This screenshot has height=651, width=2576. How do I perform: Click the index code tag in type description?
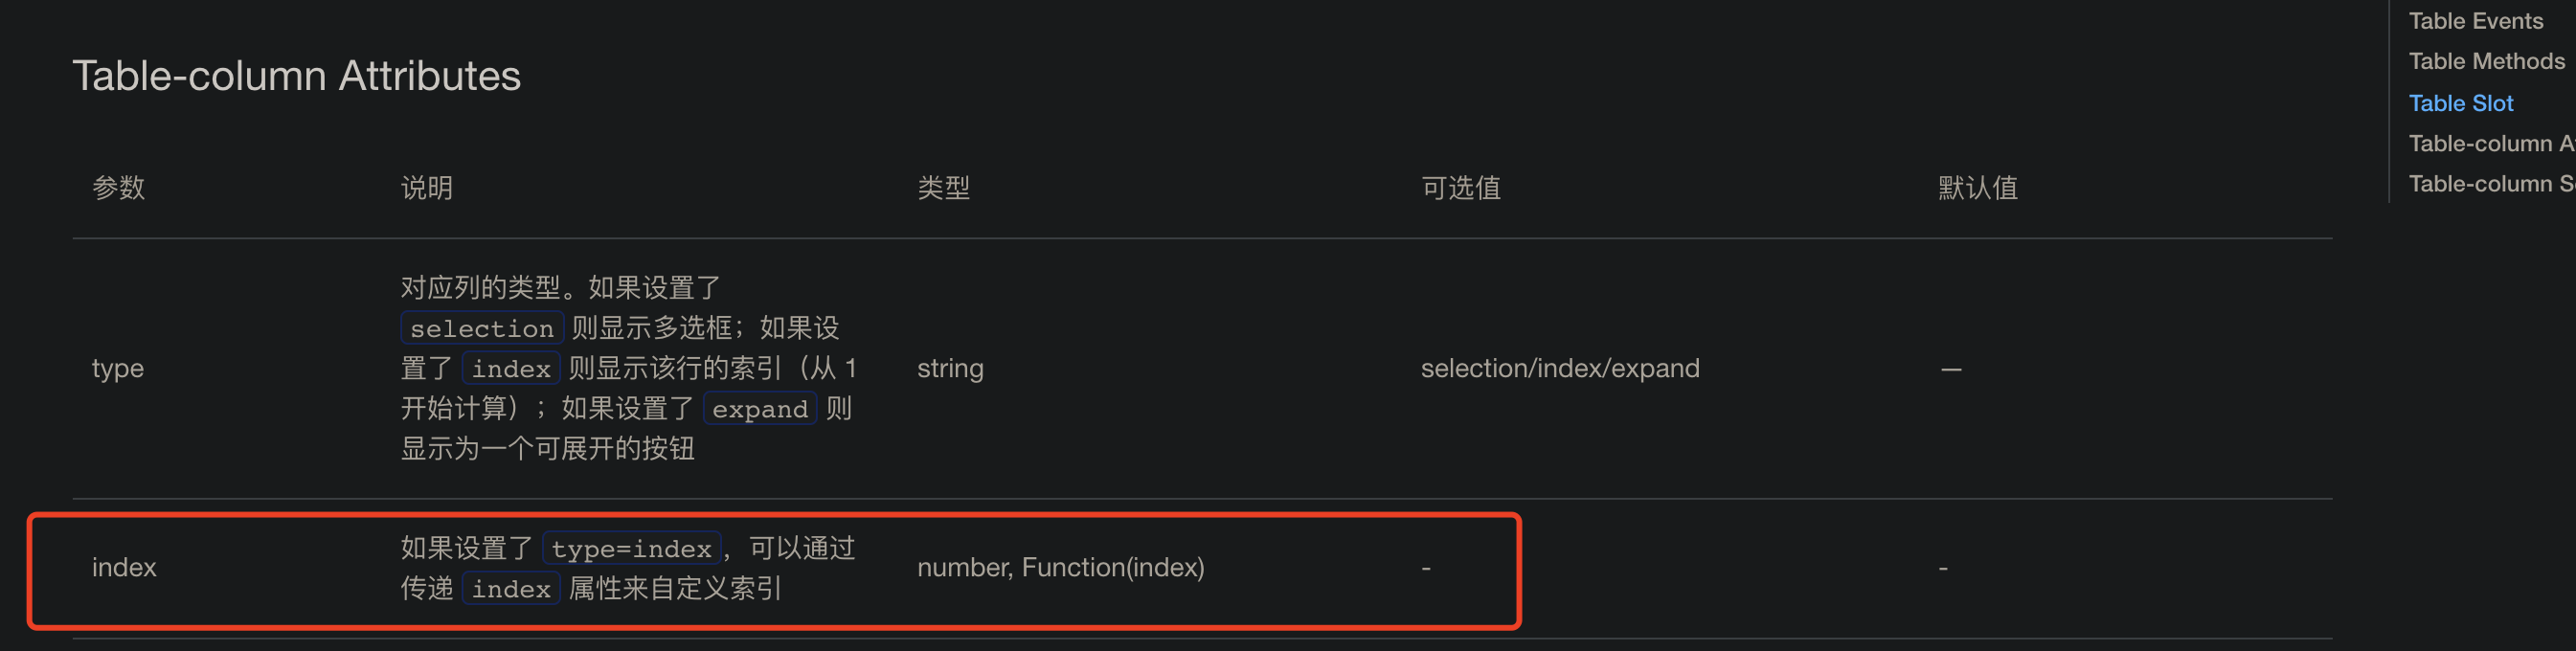tap(510, 368)
